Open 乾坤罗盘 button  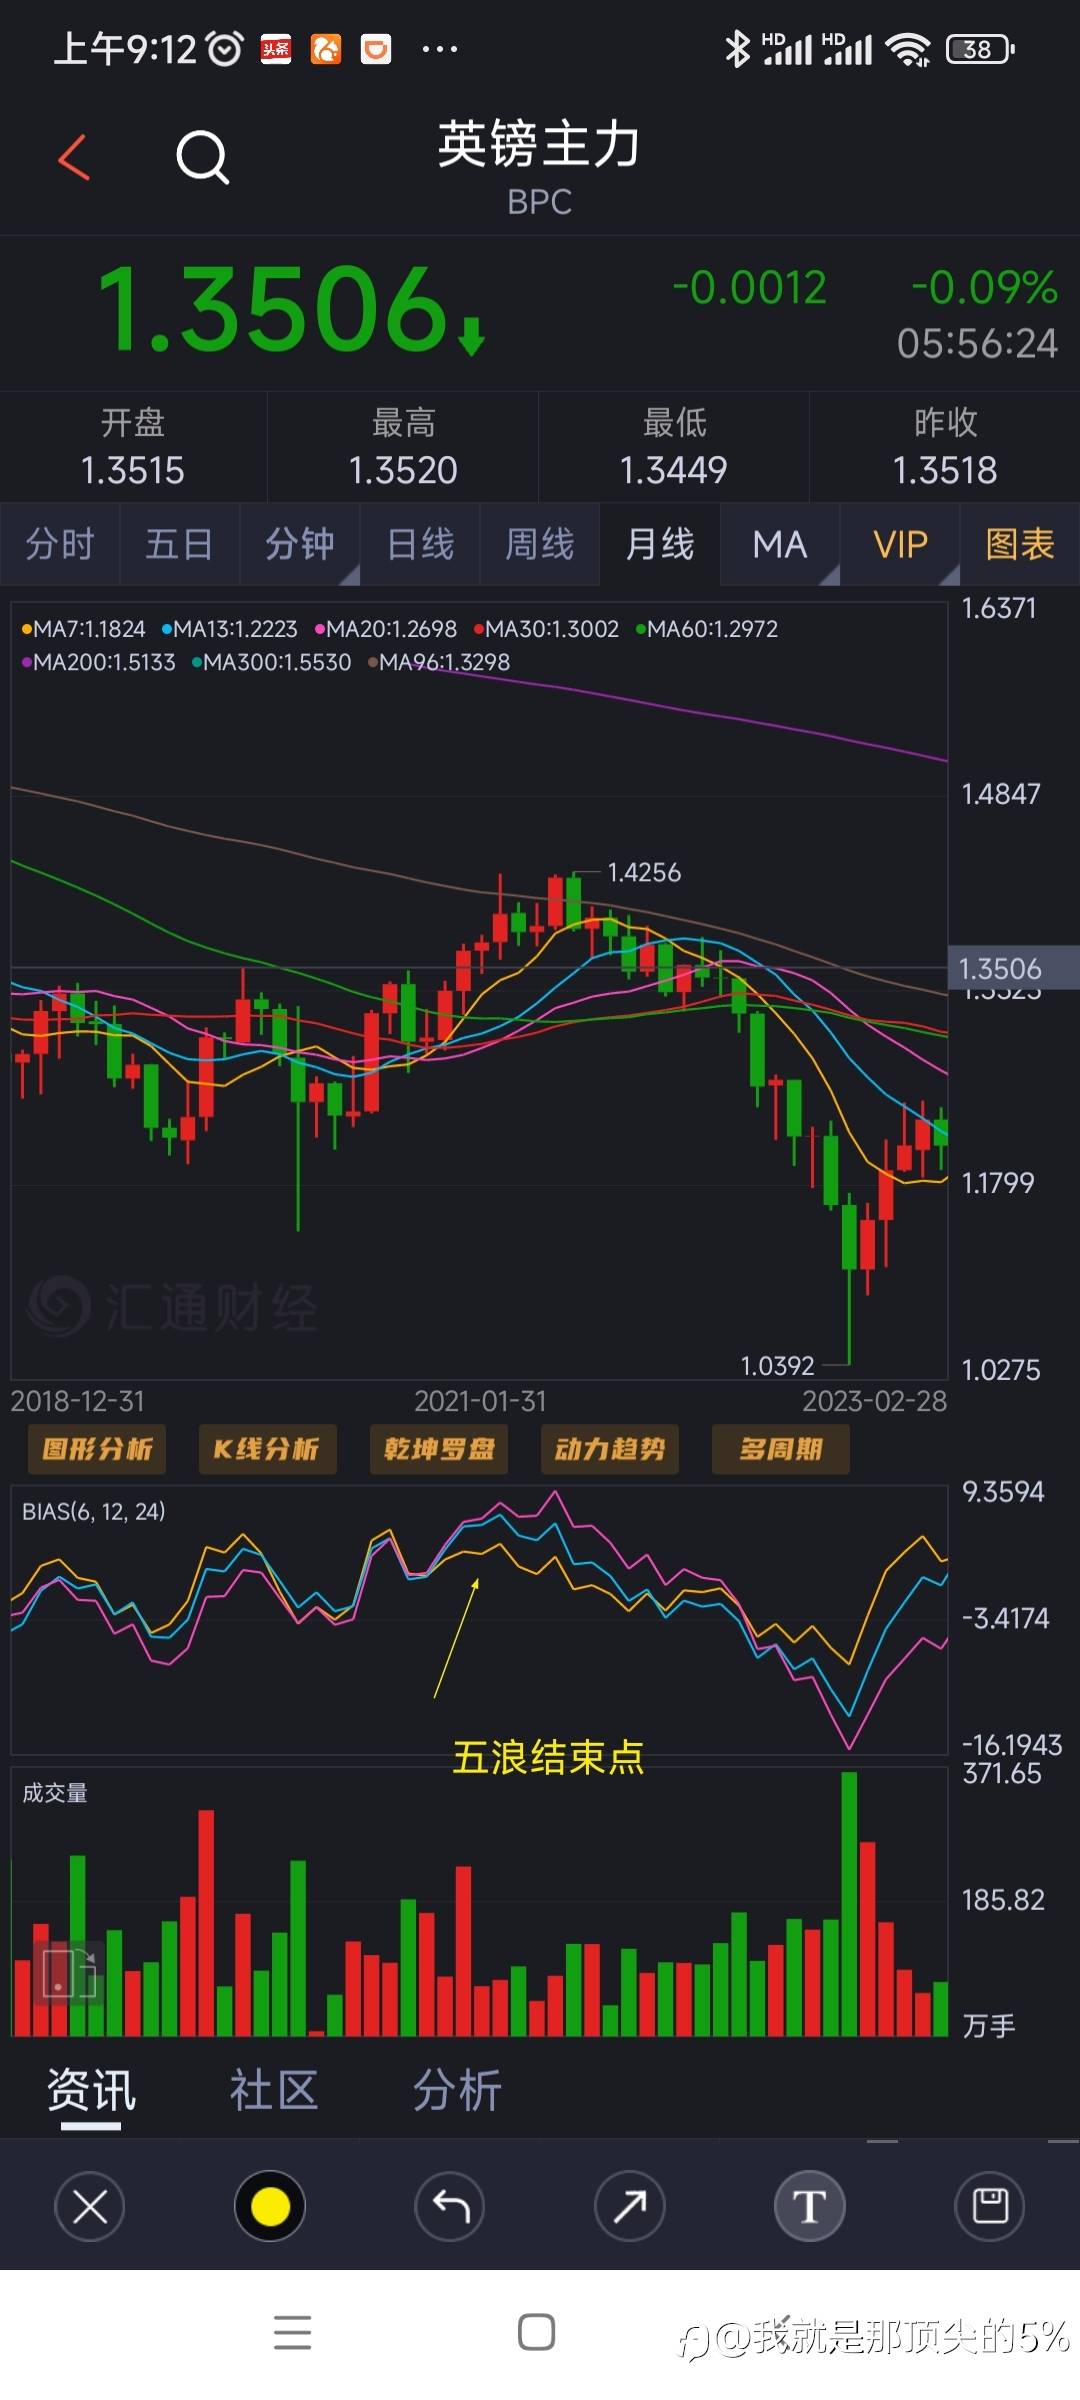coord(438,1449)
